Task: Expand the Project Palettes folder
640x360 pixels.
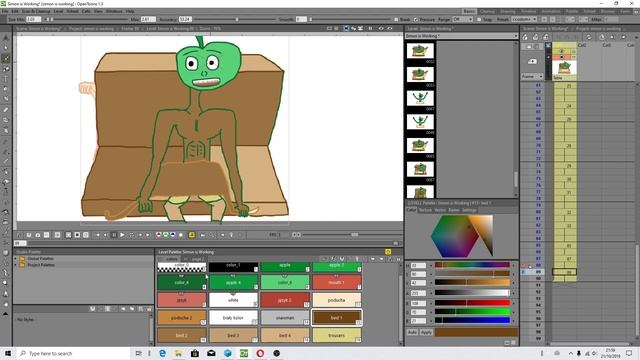Action: click(16, 265)
